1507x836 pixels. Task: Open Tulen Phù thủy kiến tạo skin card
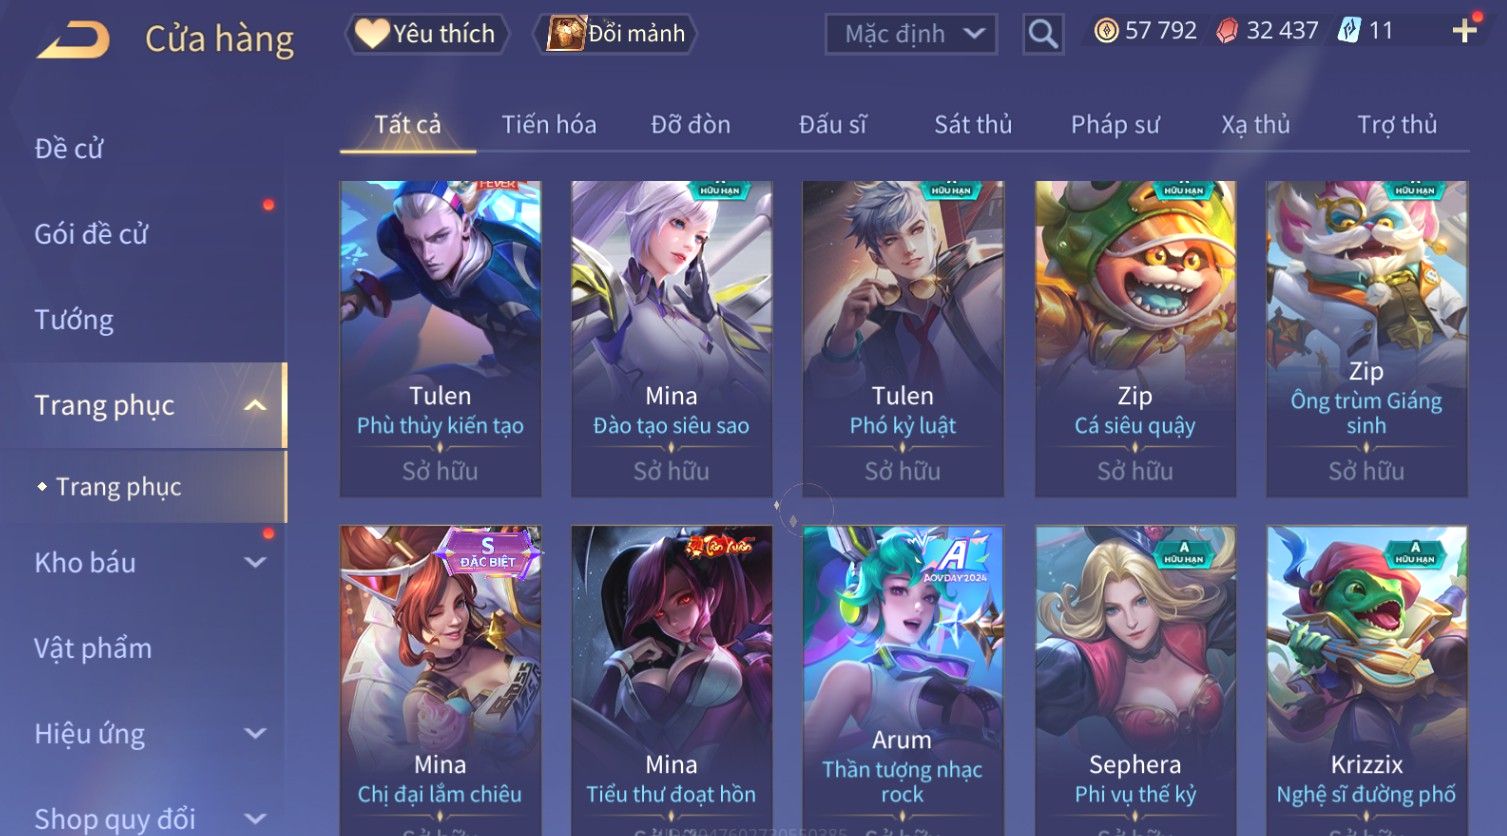click(x=440, y=339)
